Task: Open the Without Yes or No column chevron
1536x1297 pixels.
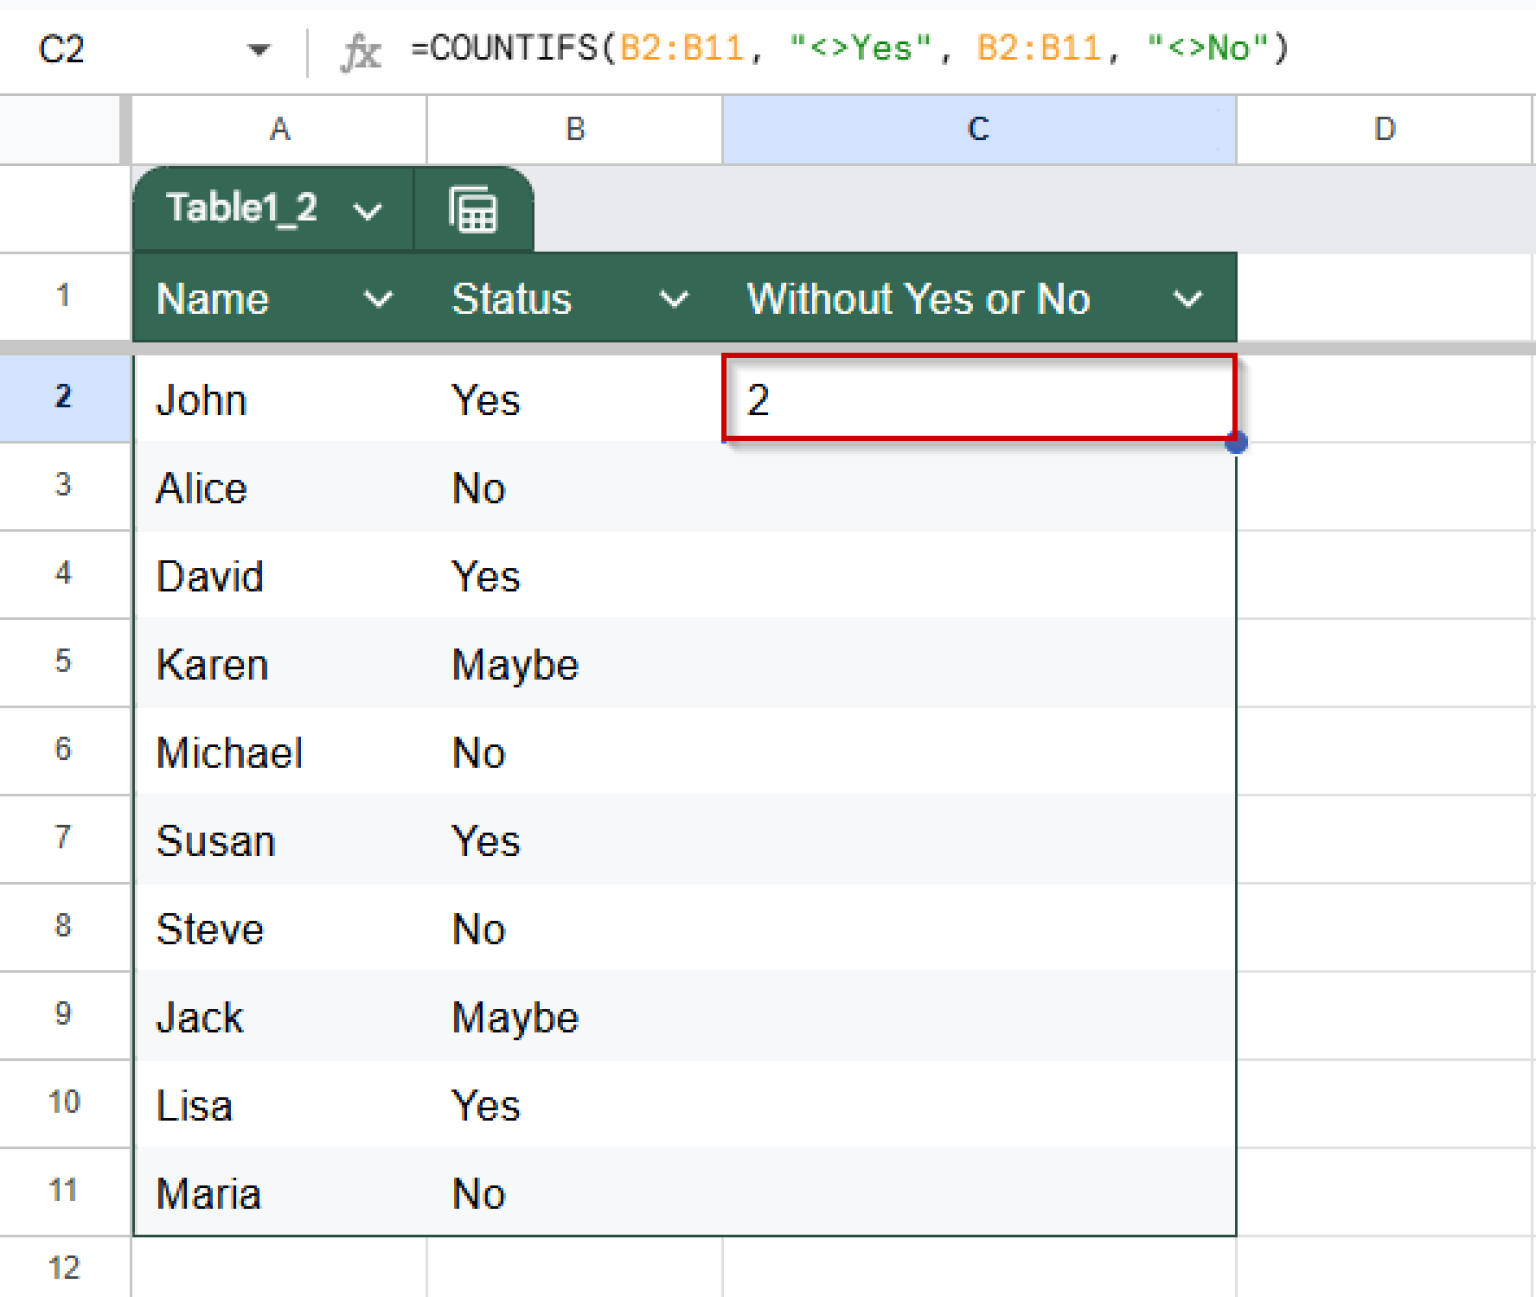Action: click(1187, 299)
